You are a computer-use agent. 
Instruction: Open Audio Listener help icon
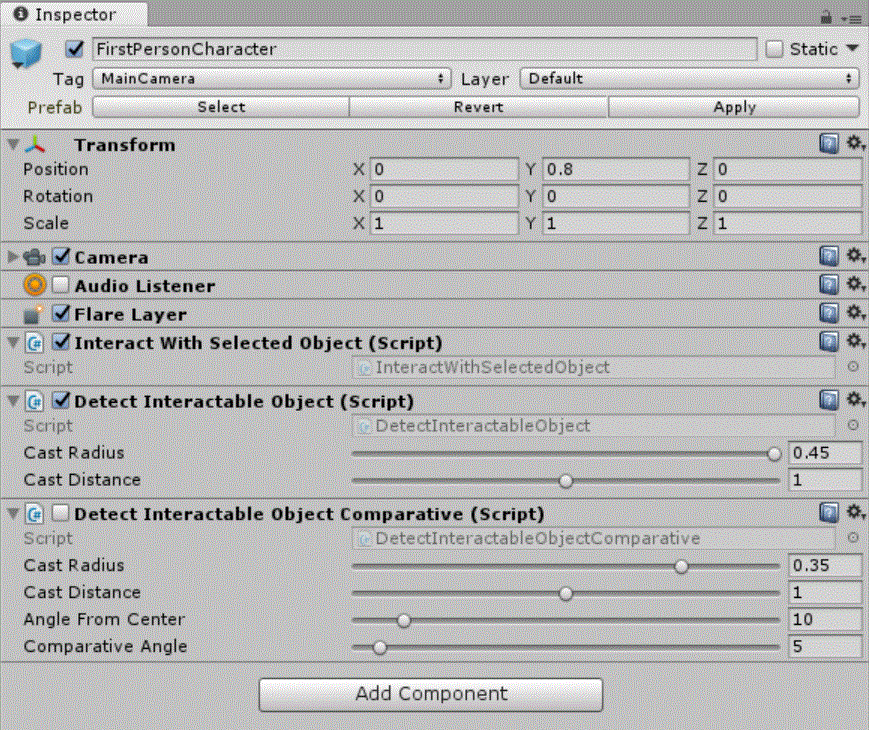click(829, 284)
